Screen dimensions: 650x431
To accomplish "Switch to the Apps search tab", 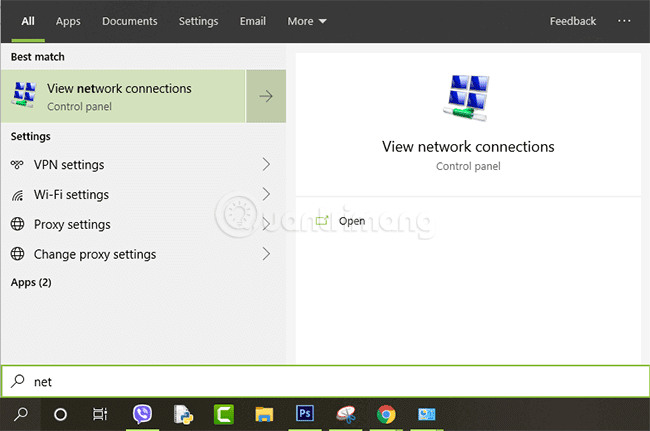I will point(68,21).
